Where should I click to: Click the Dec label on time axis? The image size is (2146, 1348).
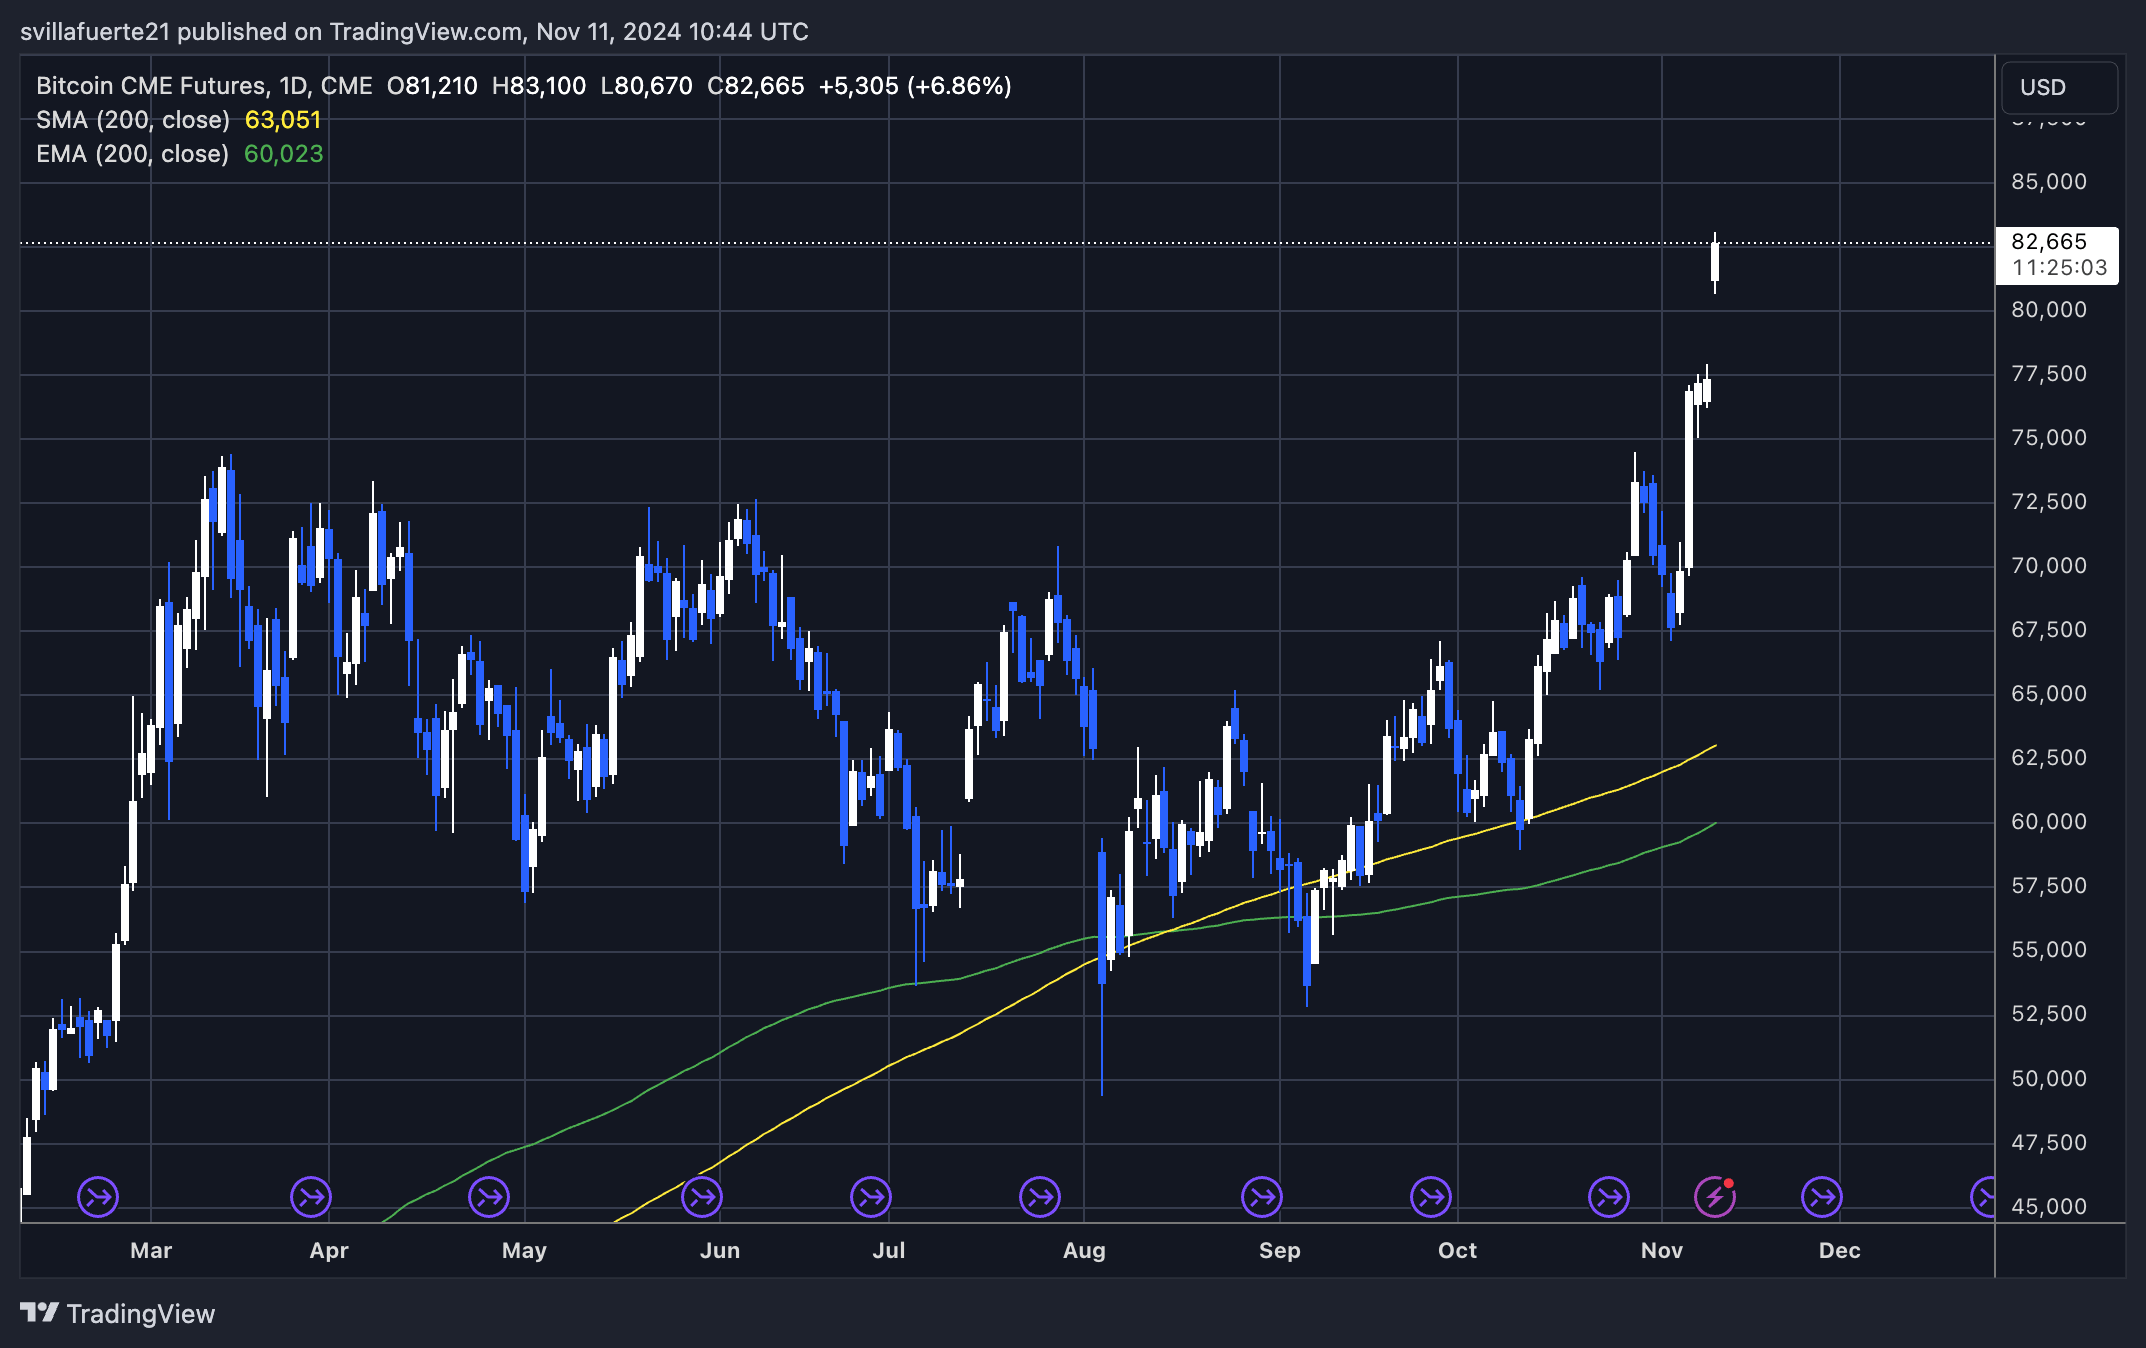(x=1840, y=1251)
